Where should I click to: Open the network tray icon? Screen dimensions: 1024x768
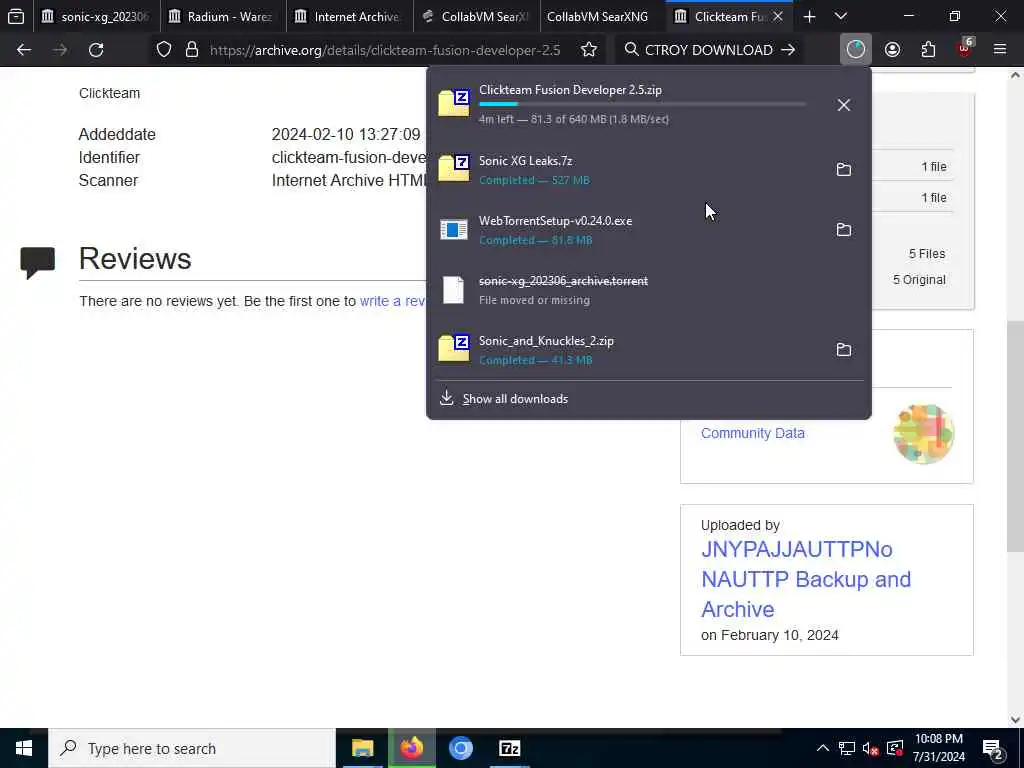point(847,748)
